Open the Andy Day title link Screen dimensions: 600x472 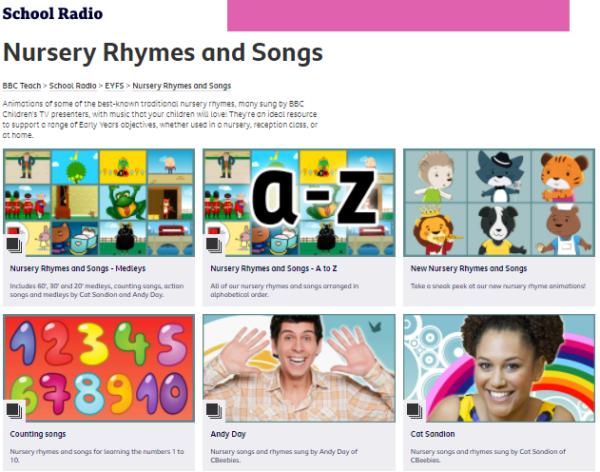click(228, 434)
